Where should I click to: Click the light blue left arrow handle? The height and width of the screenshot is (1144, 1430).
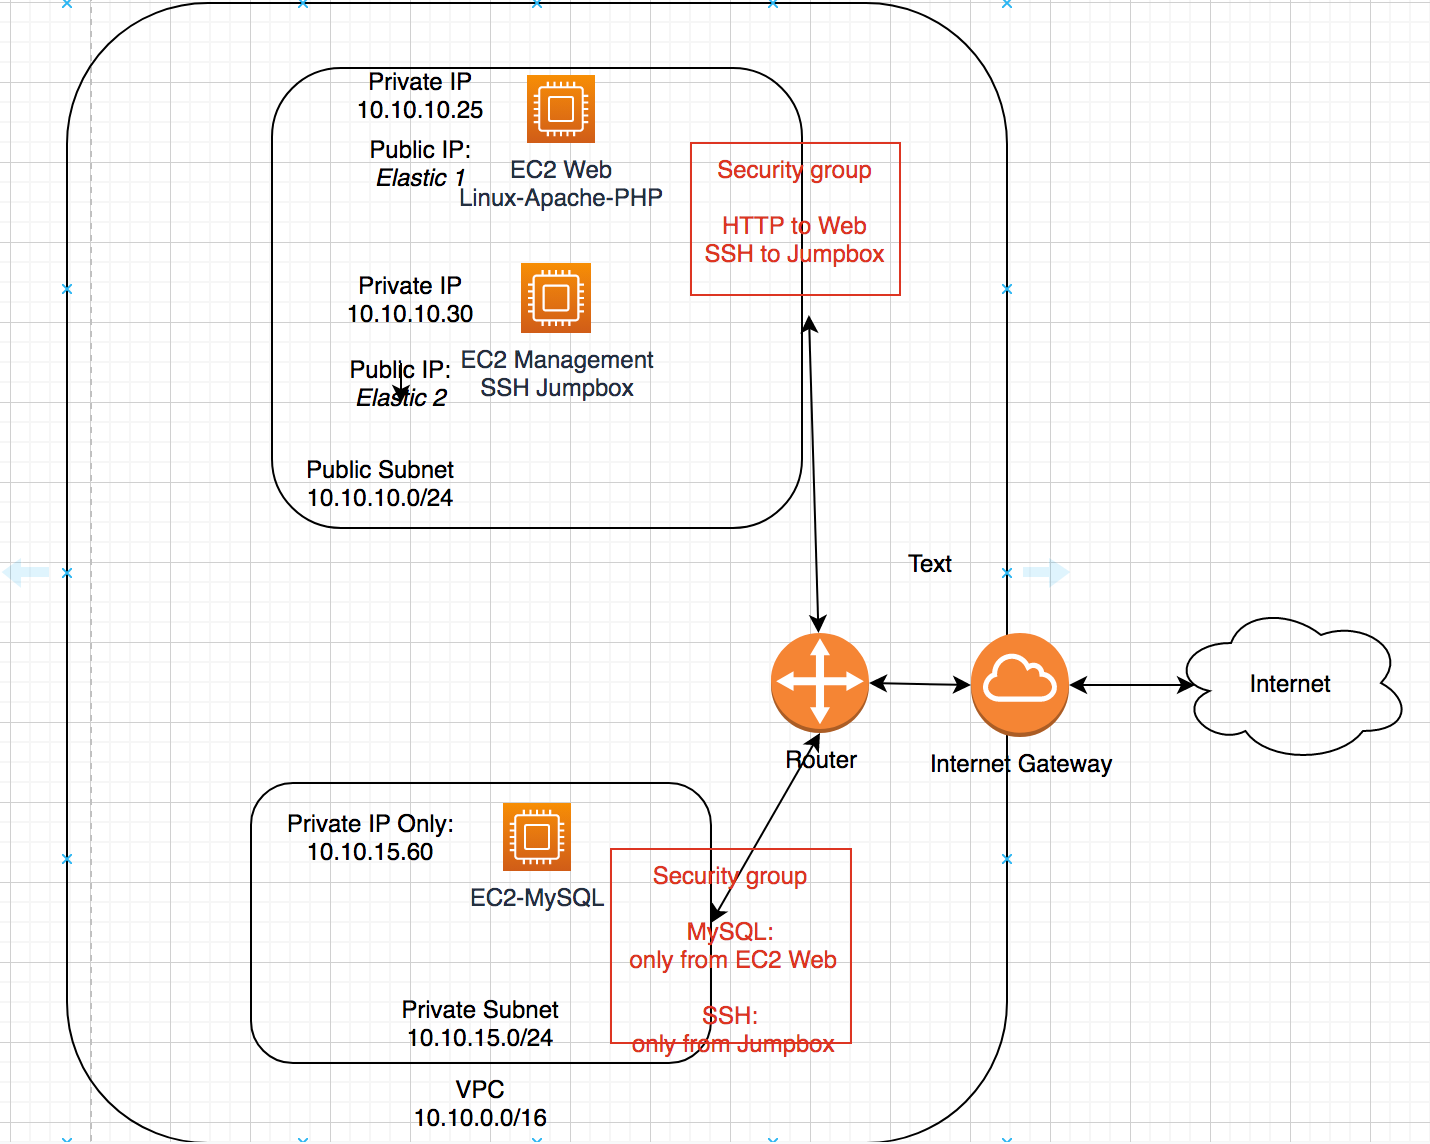[x=27, y=573]
